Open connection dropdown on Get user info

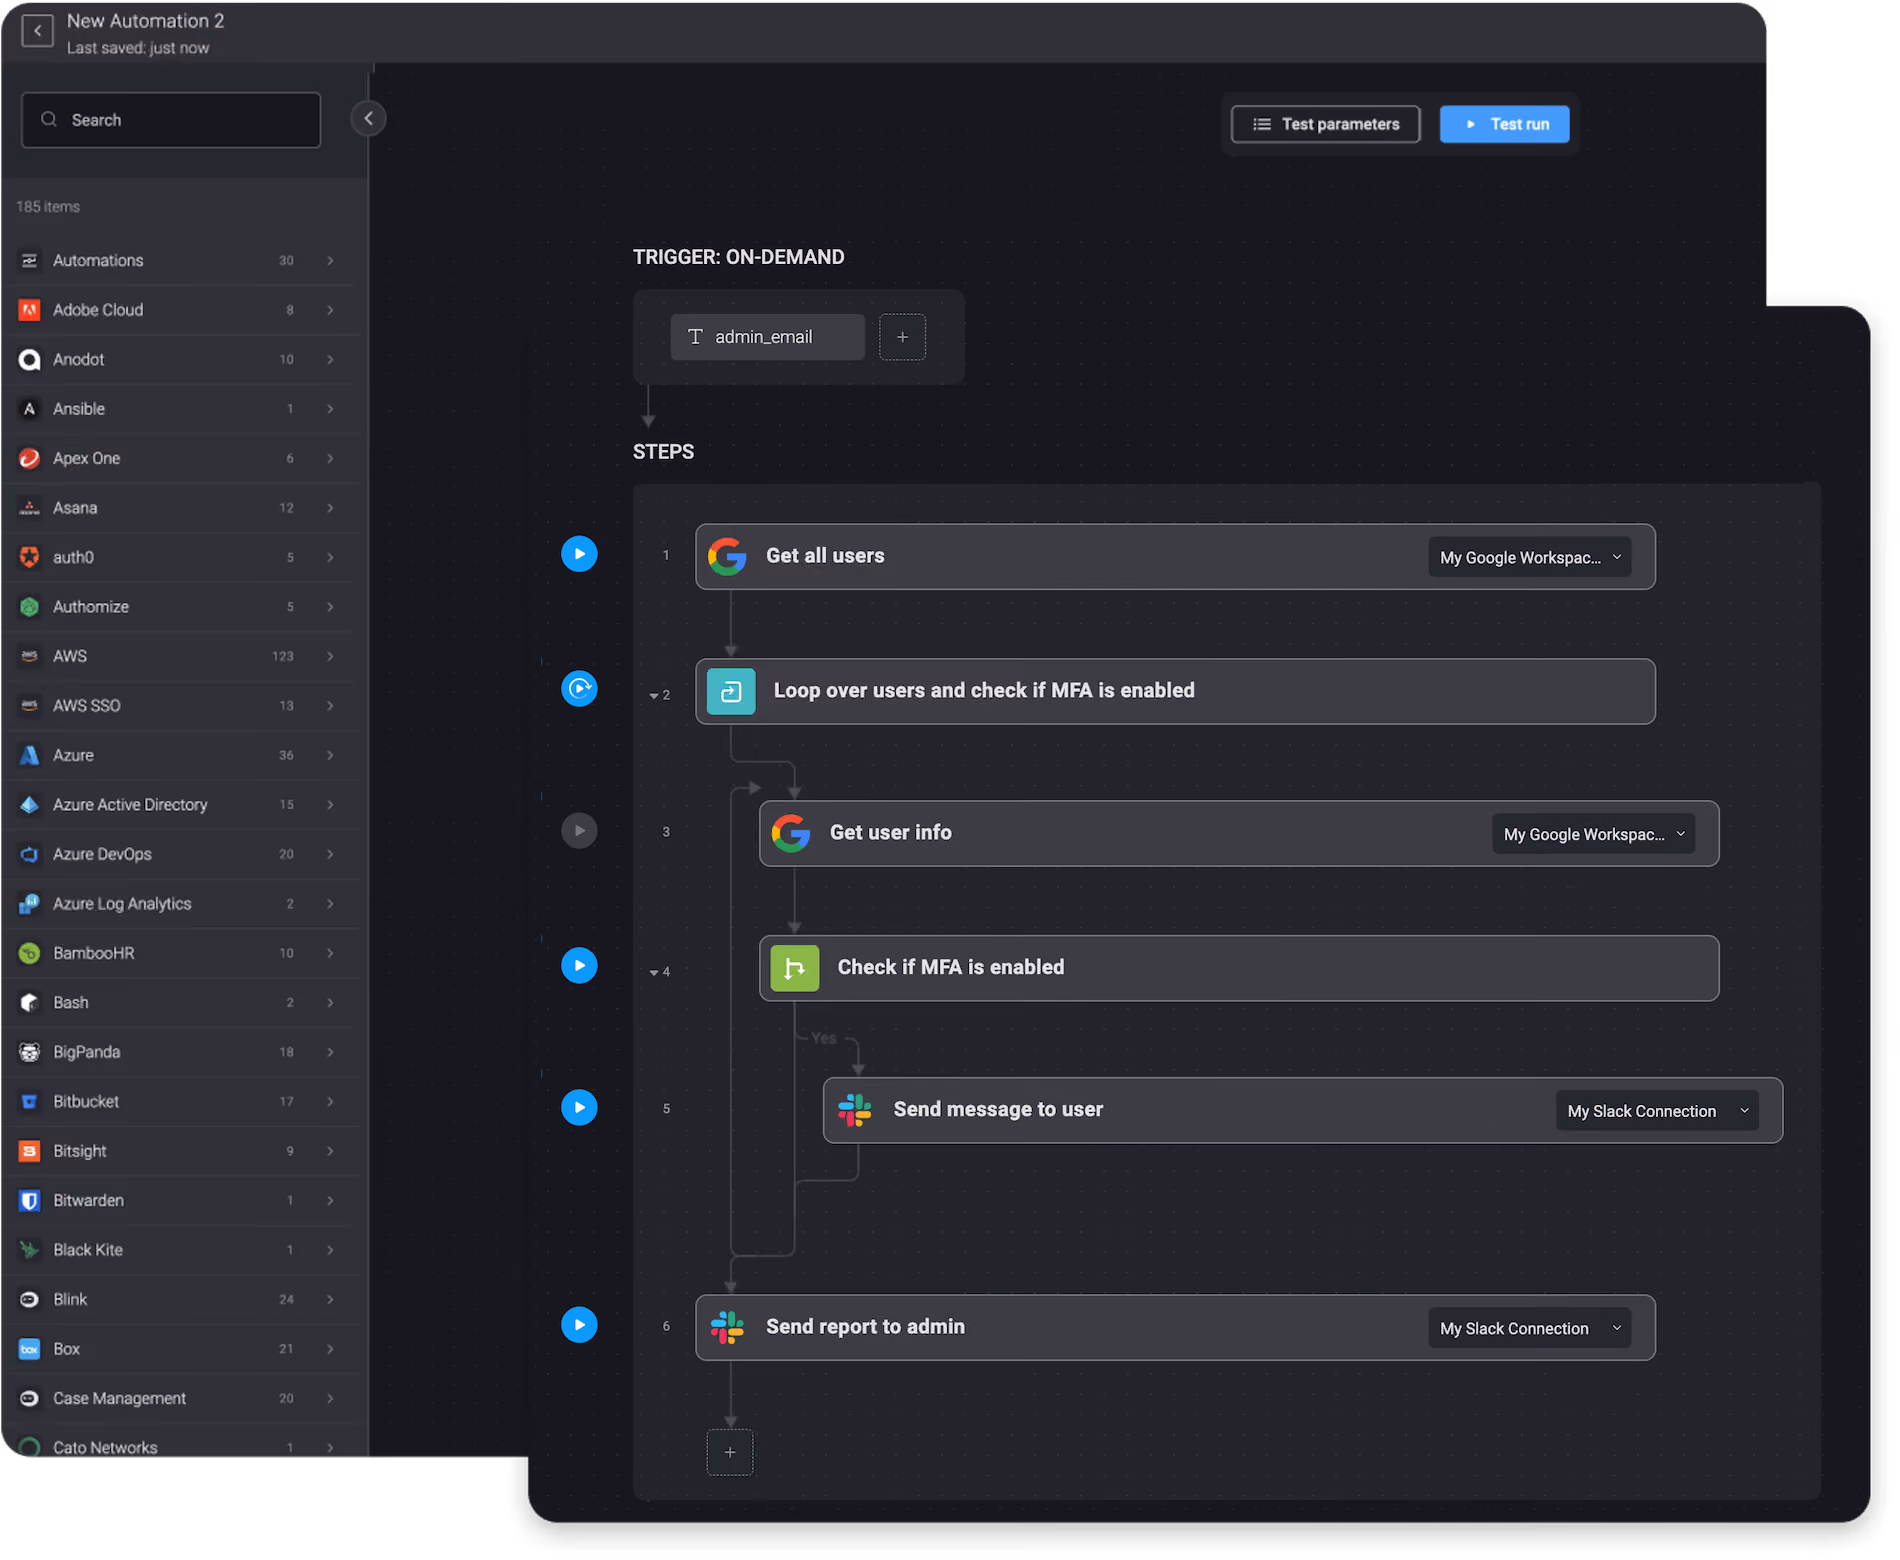1593,834
